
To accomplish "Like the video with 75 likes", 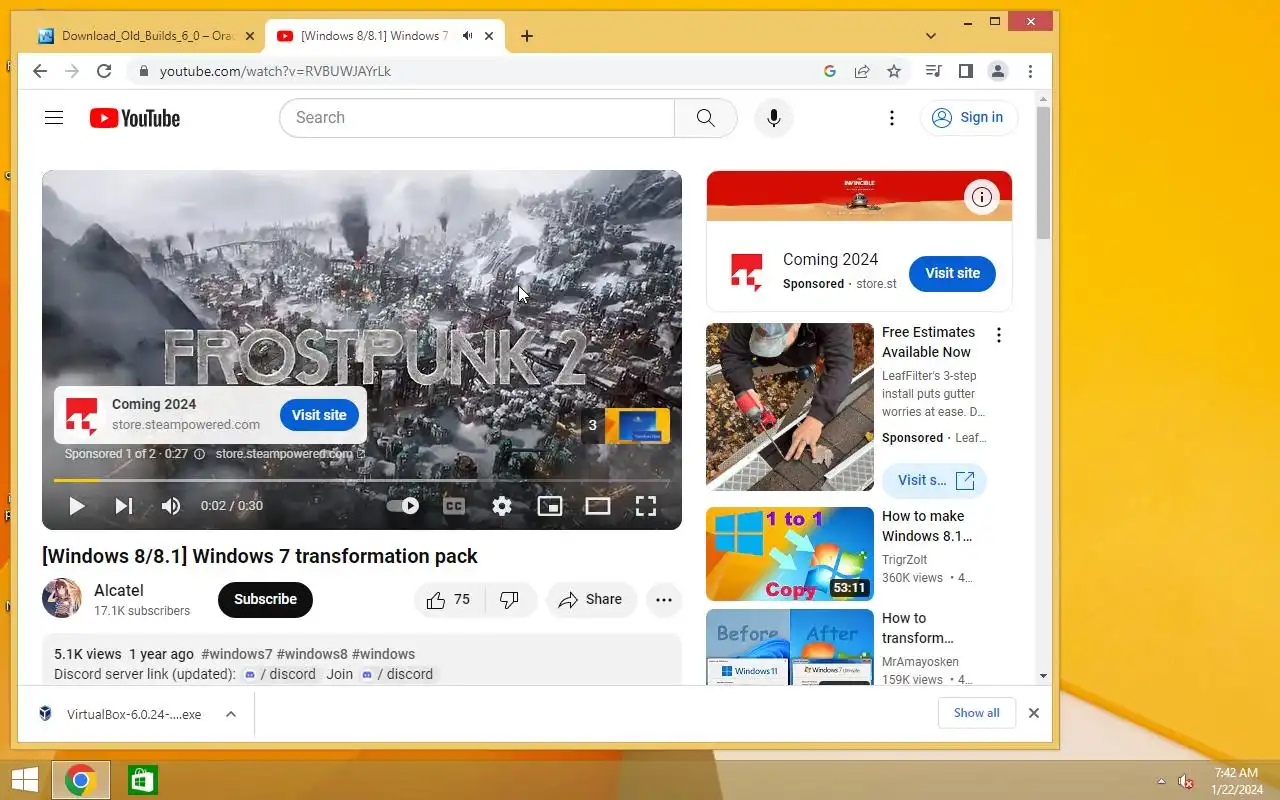I will tap(449, 600).
